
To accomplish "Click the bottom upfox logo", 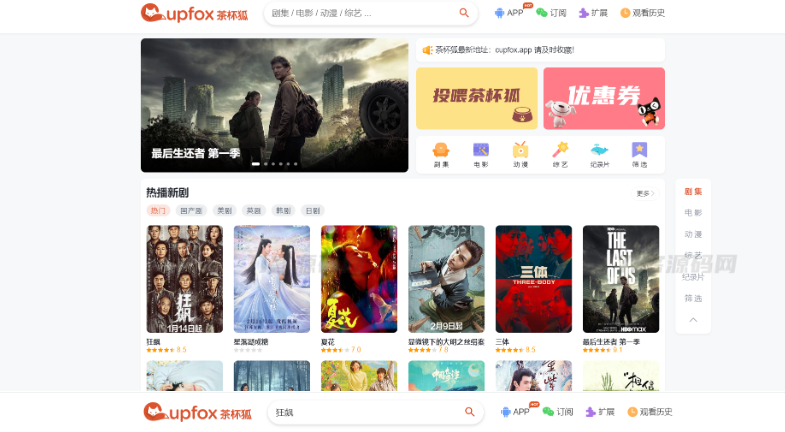I will 197,412.
